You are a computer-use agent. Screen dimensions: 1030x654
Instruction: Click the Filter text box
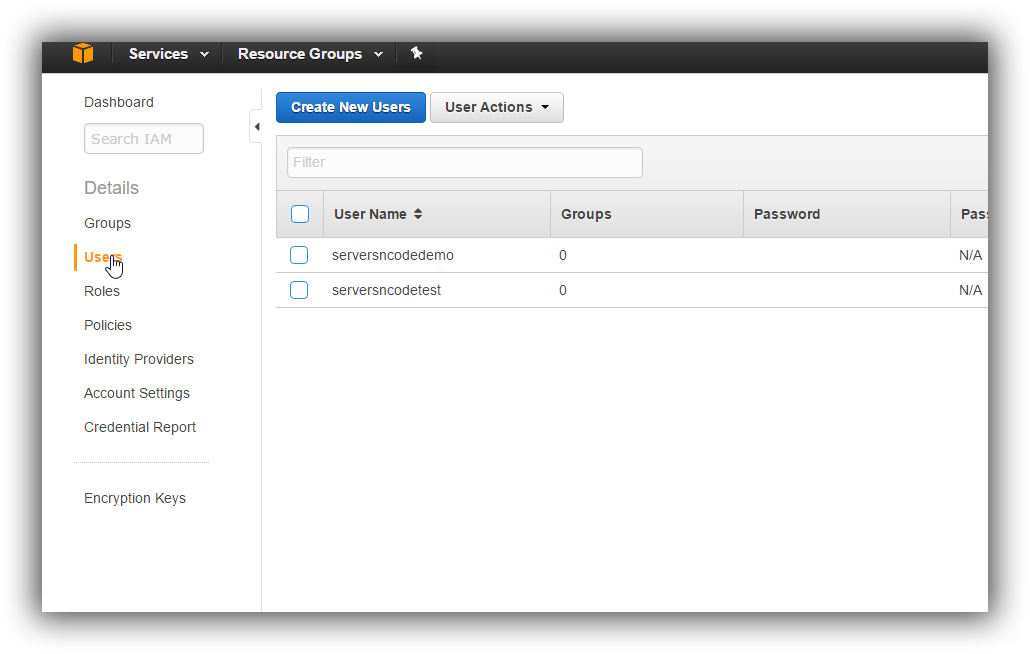464,162
